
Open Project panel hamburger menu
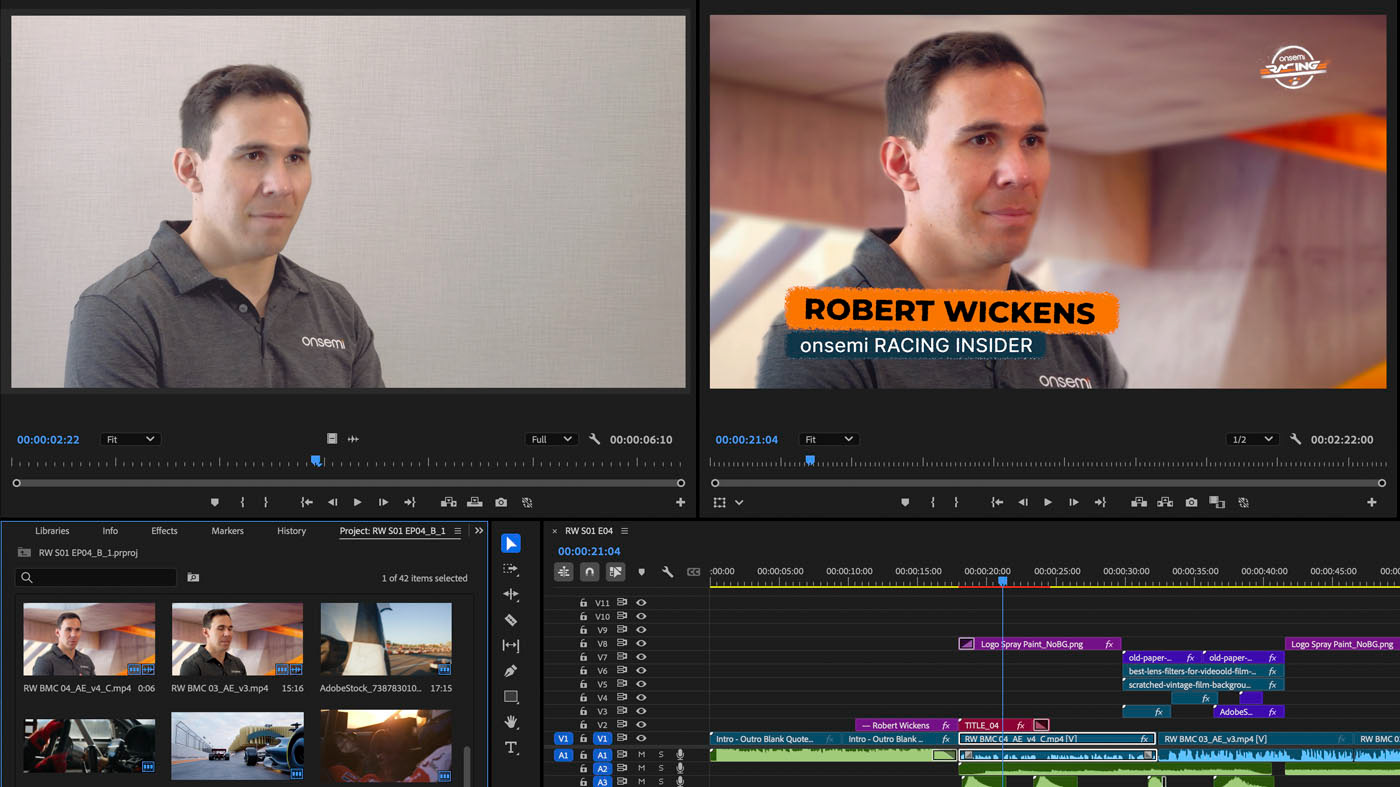click(x=458, y=531)
